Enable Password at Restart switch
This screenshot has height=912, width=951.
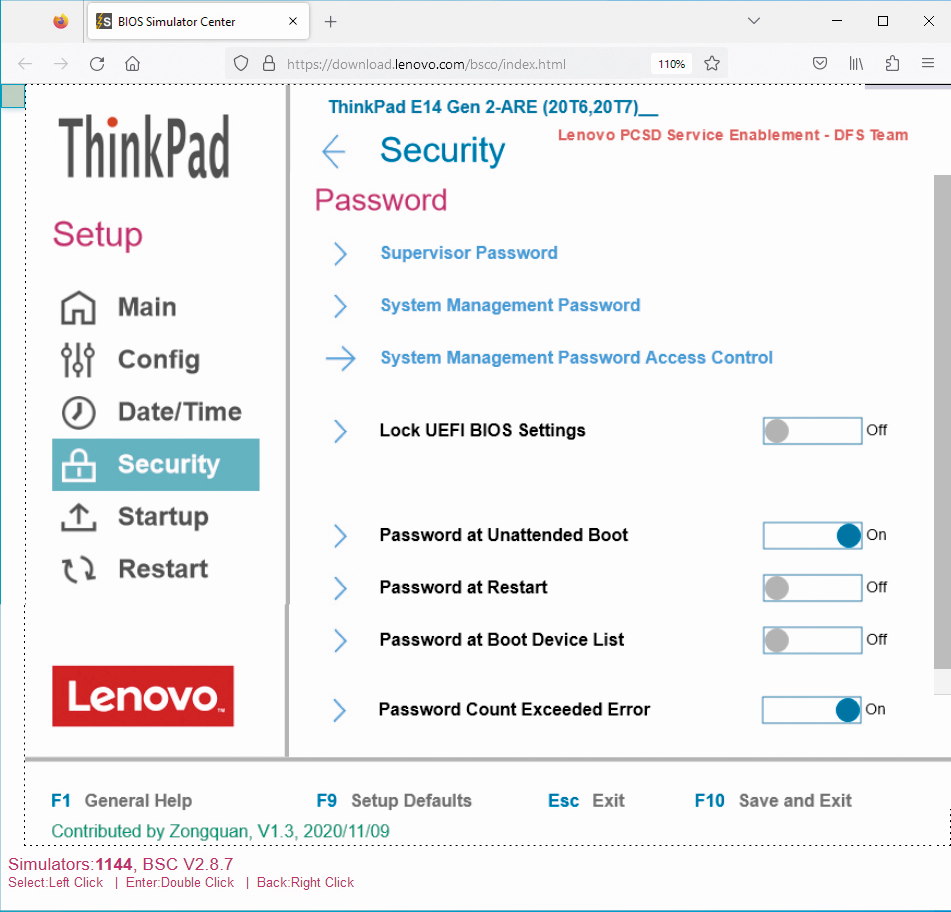812,588
